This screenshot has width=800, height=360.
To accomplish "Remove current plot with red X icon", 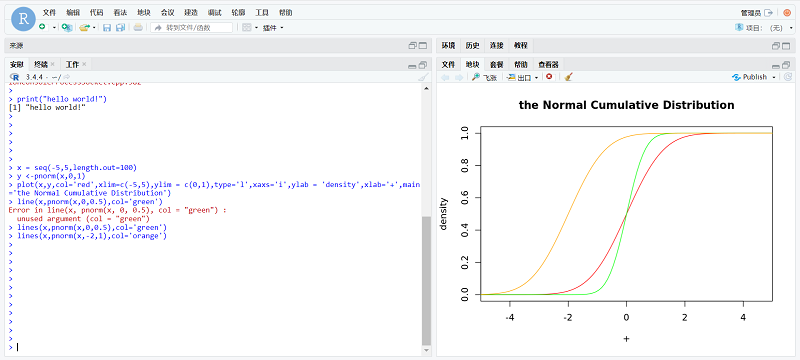I will point(549,76).
